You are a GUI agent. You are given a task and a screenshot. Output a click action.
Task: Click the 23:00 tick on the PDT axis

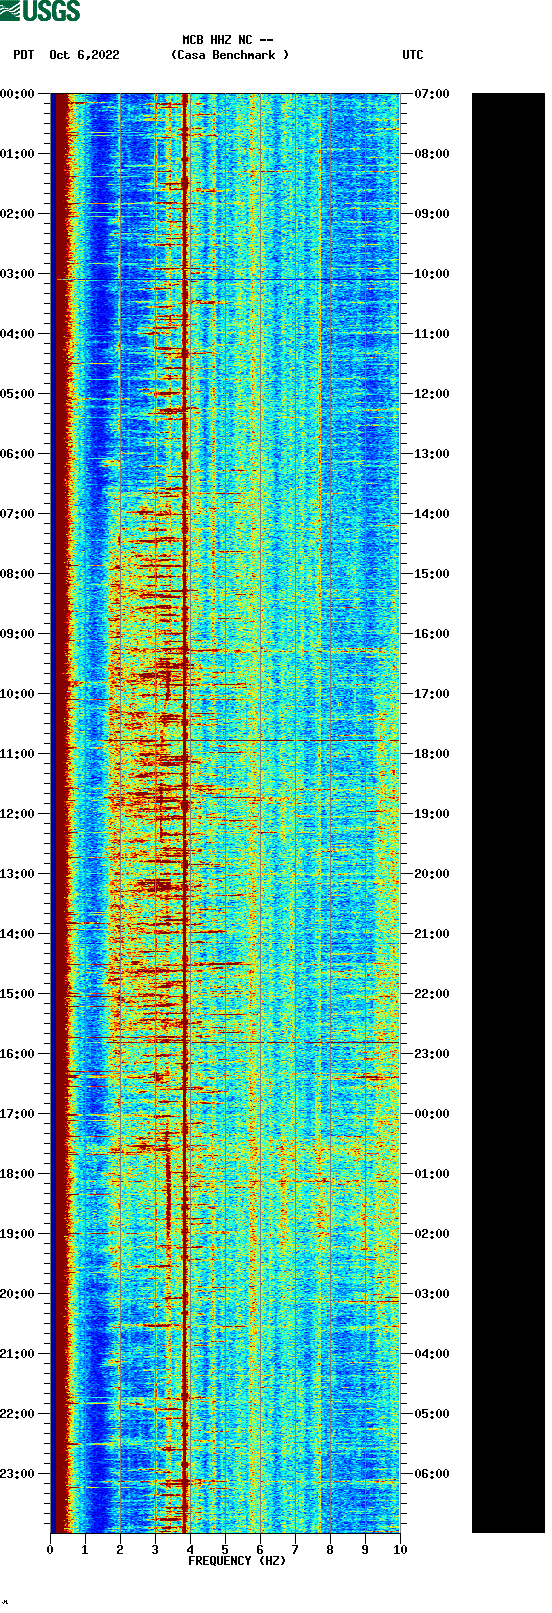click(18, 1474)
